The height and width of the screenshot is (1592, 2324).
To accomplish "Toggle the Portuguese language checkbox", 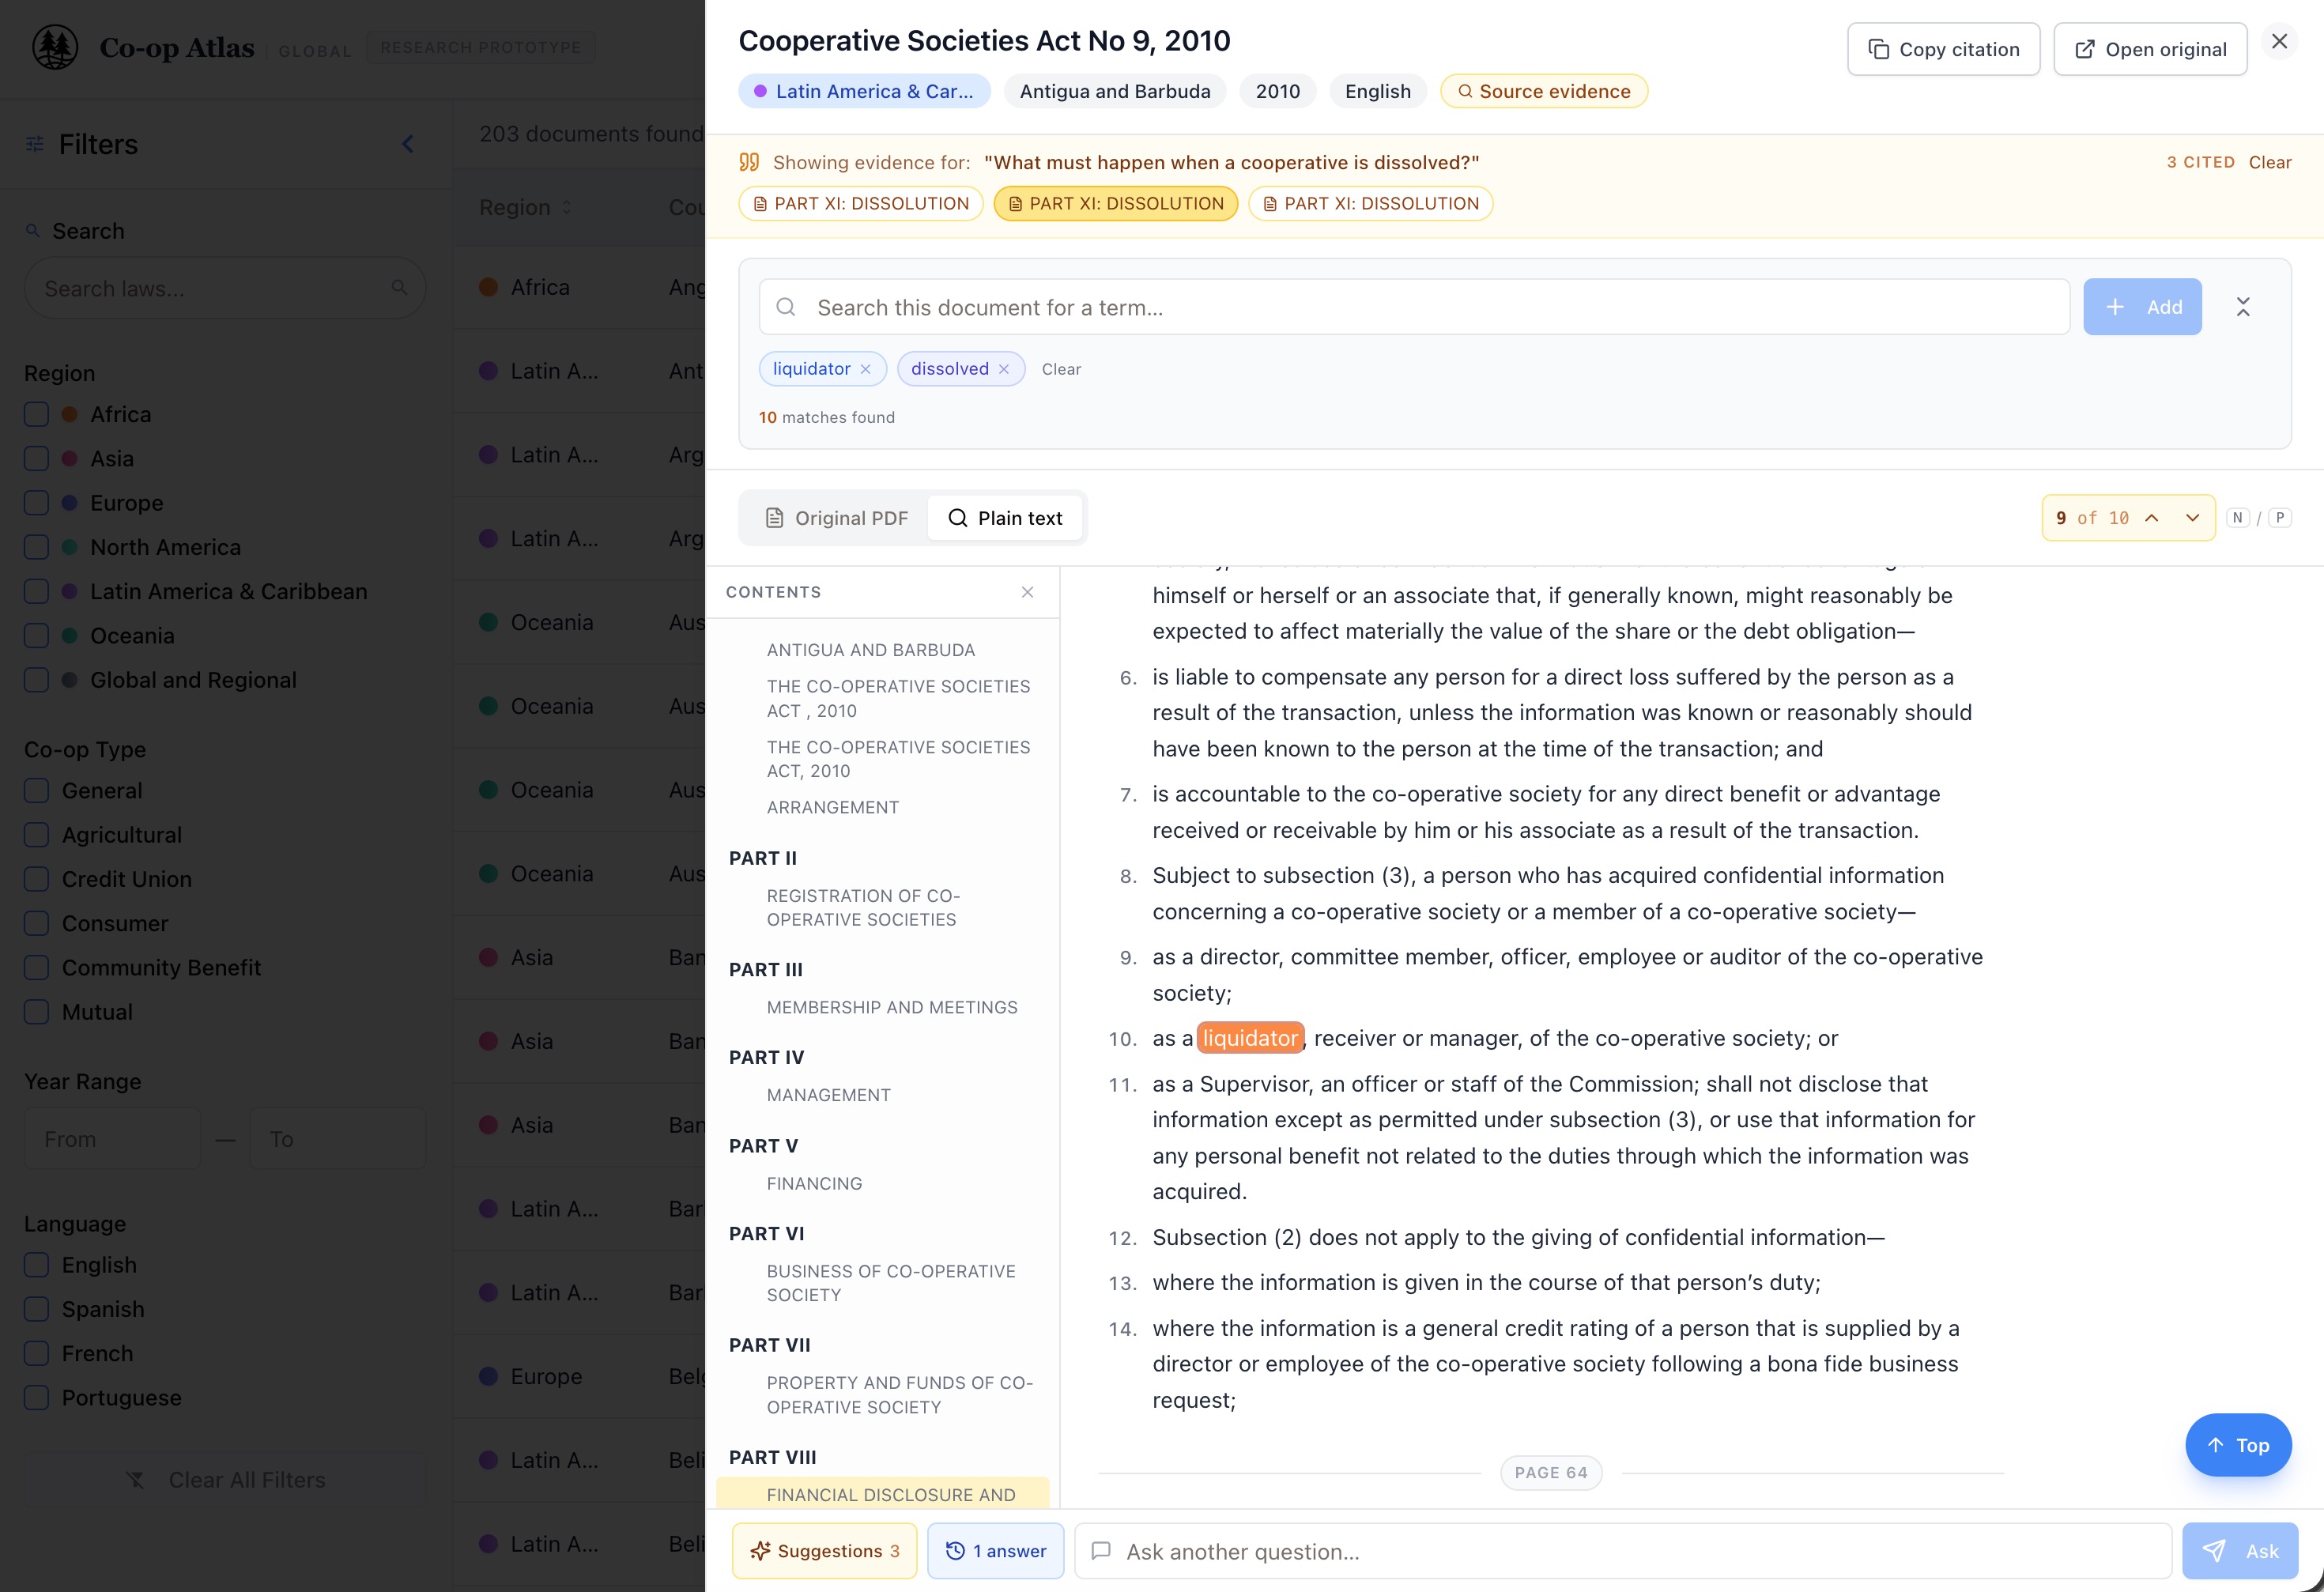I will coord(36,1397).
